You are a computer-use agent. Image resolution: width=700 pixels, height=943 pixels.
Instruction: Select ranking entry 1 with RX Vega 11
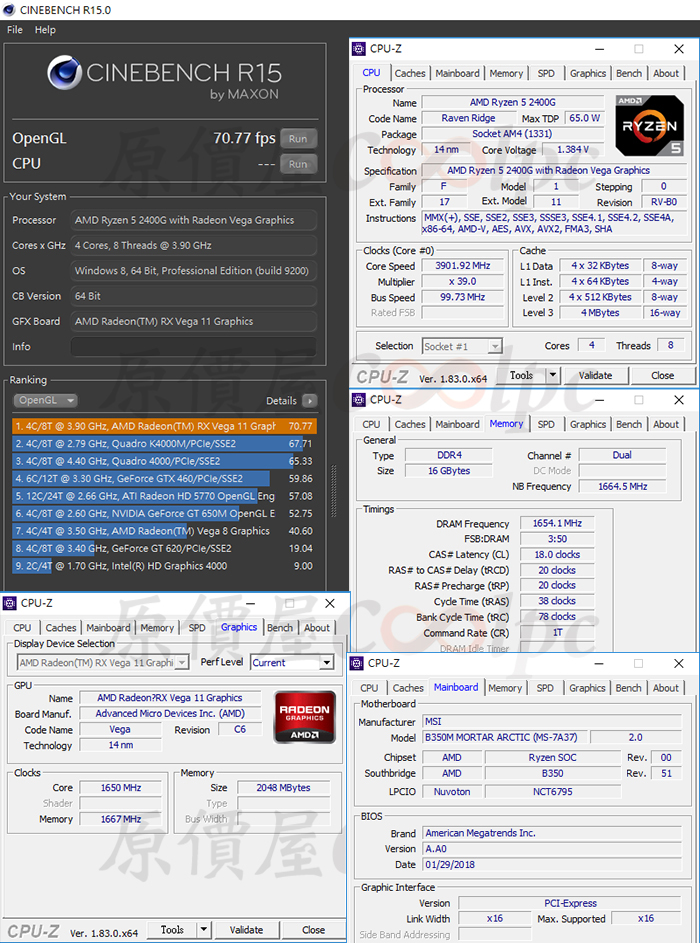pos(164,426)
